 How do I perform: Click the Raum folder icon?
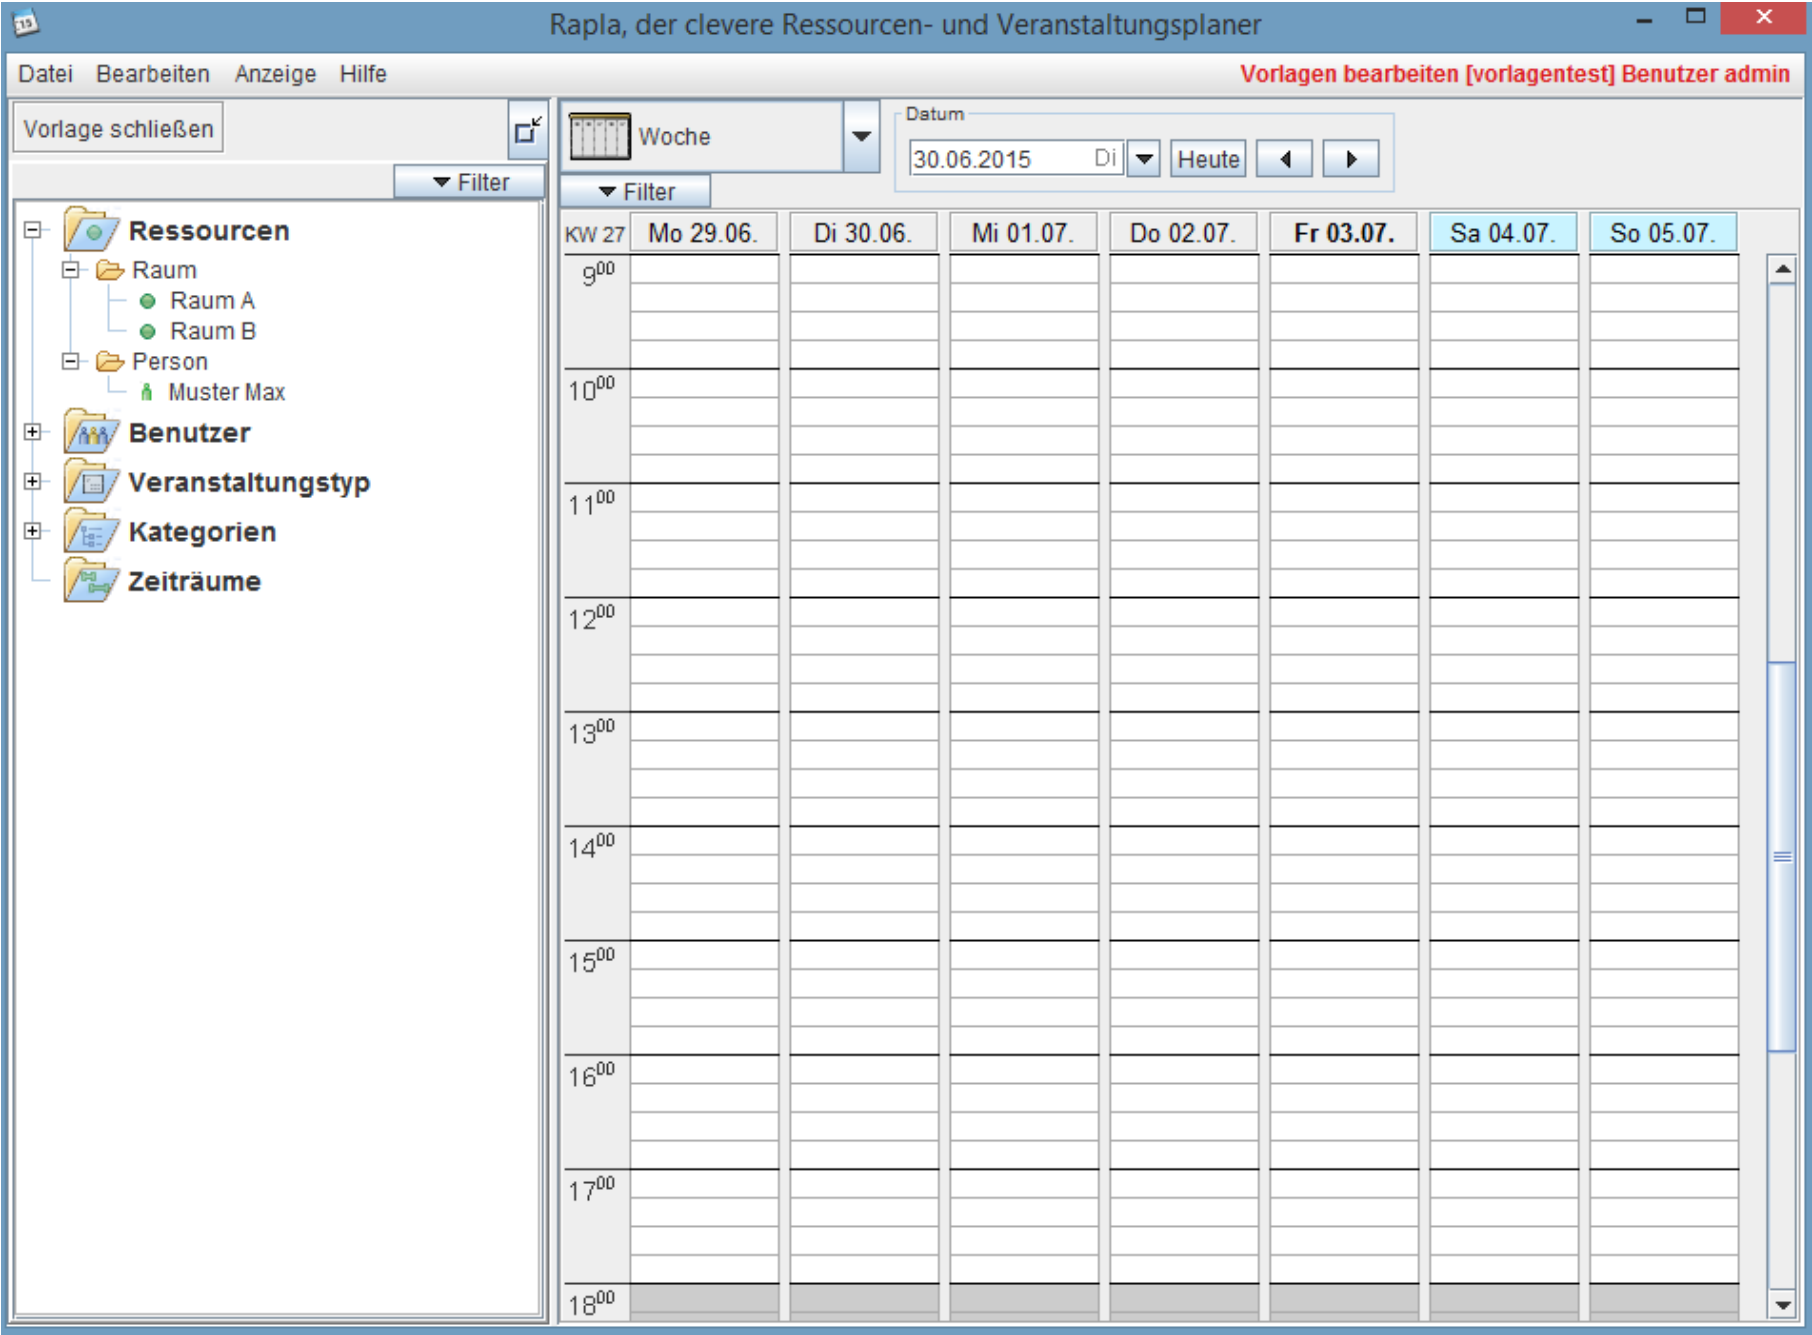tap(110, 270)
